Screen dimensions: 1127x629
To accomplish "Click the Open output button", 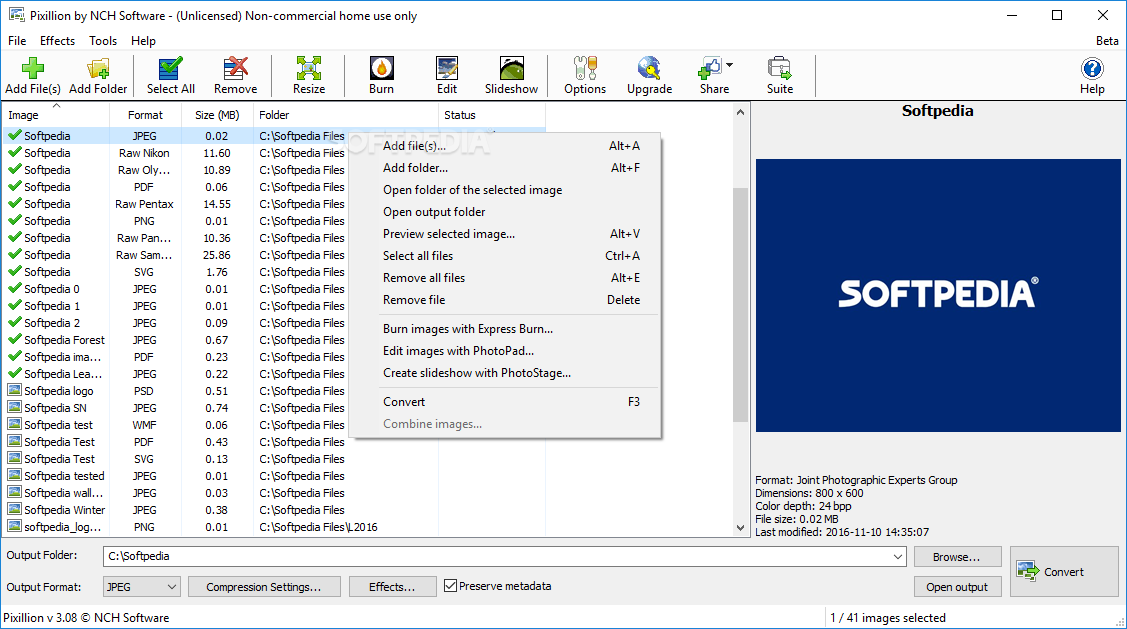I will [x=957, y=587].
